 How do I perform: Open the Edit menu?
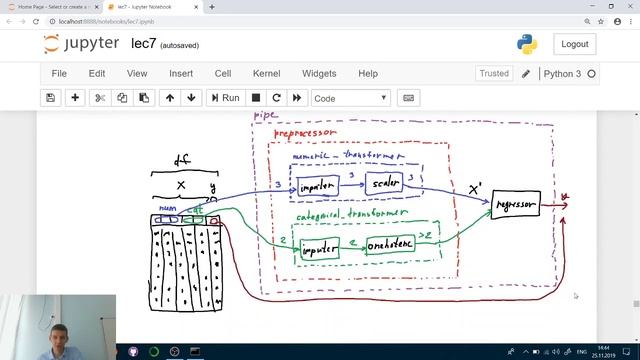pos(97,73)
